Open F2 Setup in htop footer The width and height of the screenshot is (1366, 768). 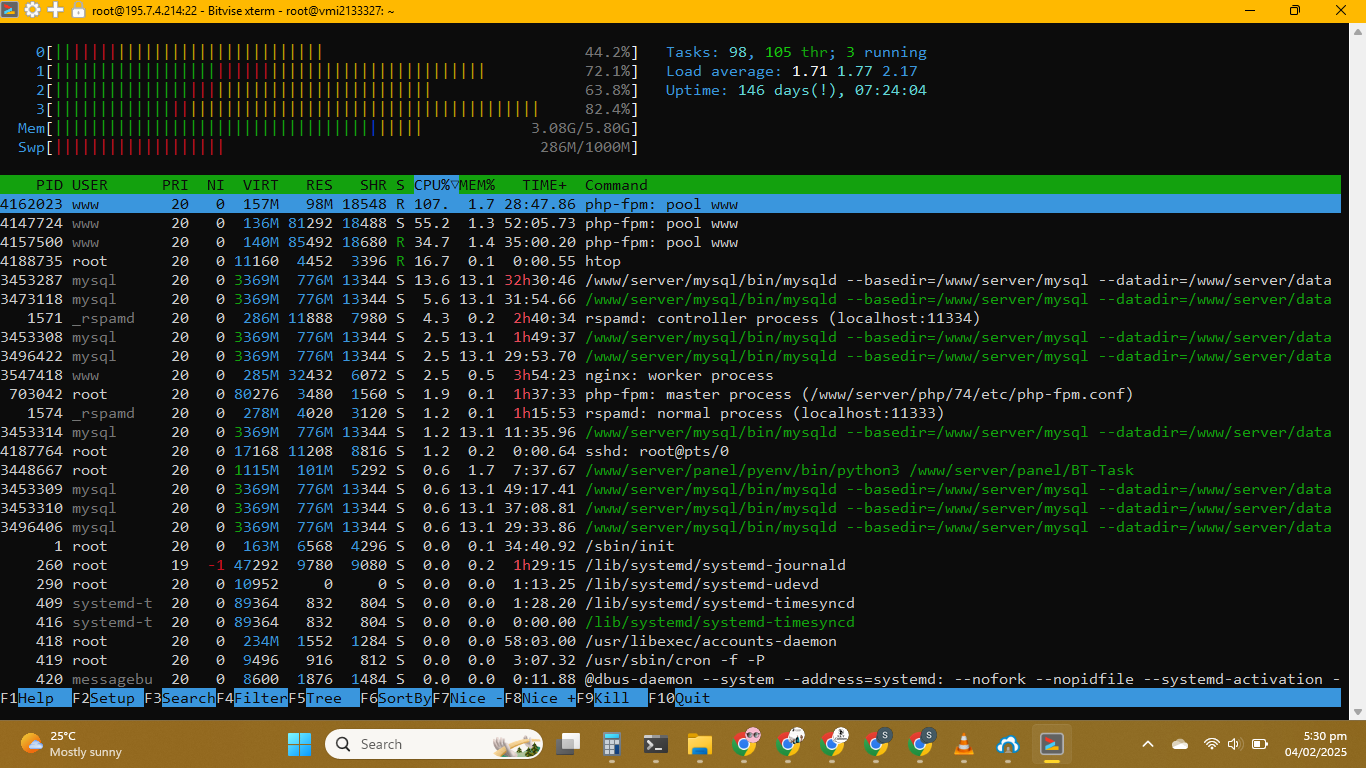click(x=111, y=698)
